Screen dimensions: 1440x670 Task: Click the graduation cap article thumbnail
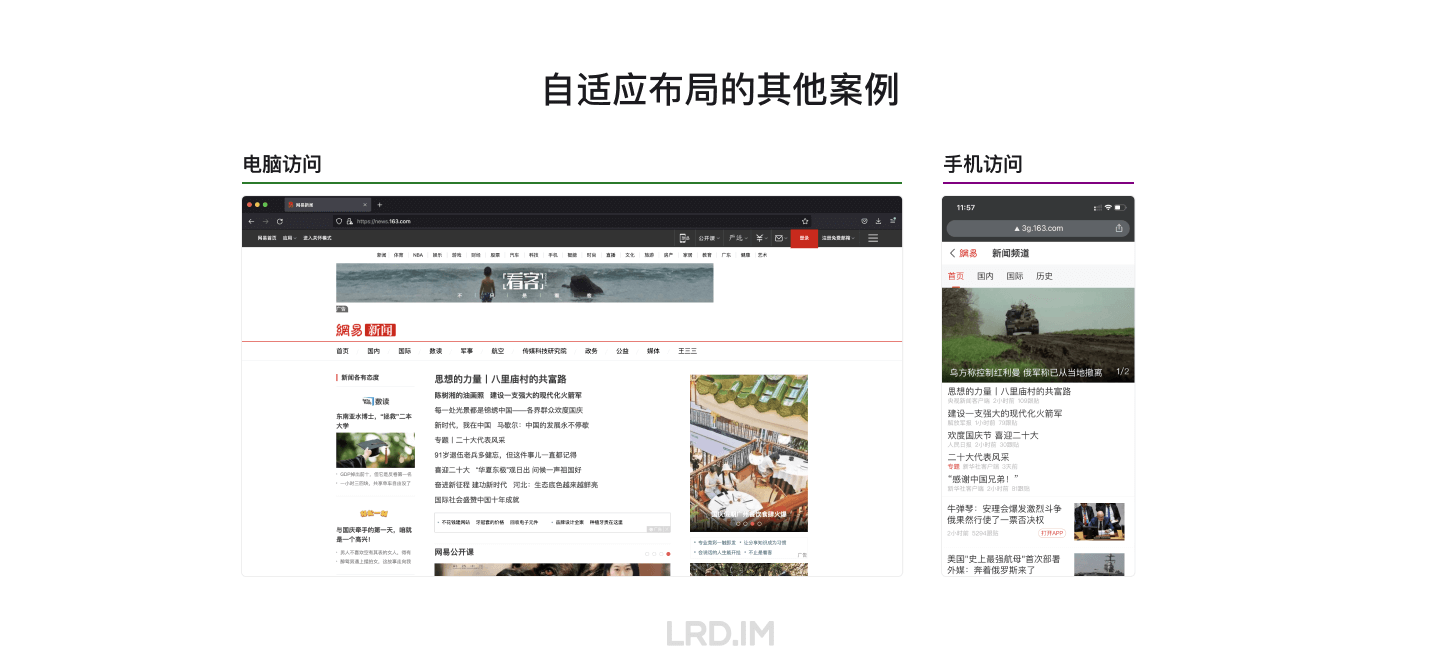375,450
